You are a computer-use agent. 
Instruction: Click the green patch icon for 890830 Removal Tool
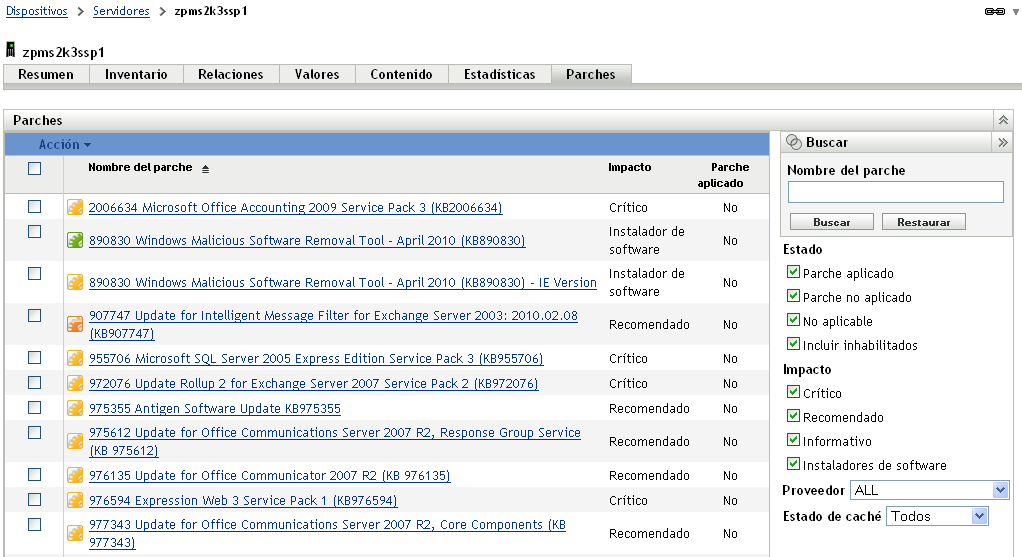75,240
